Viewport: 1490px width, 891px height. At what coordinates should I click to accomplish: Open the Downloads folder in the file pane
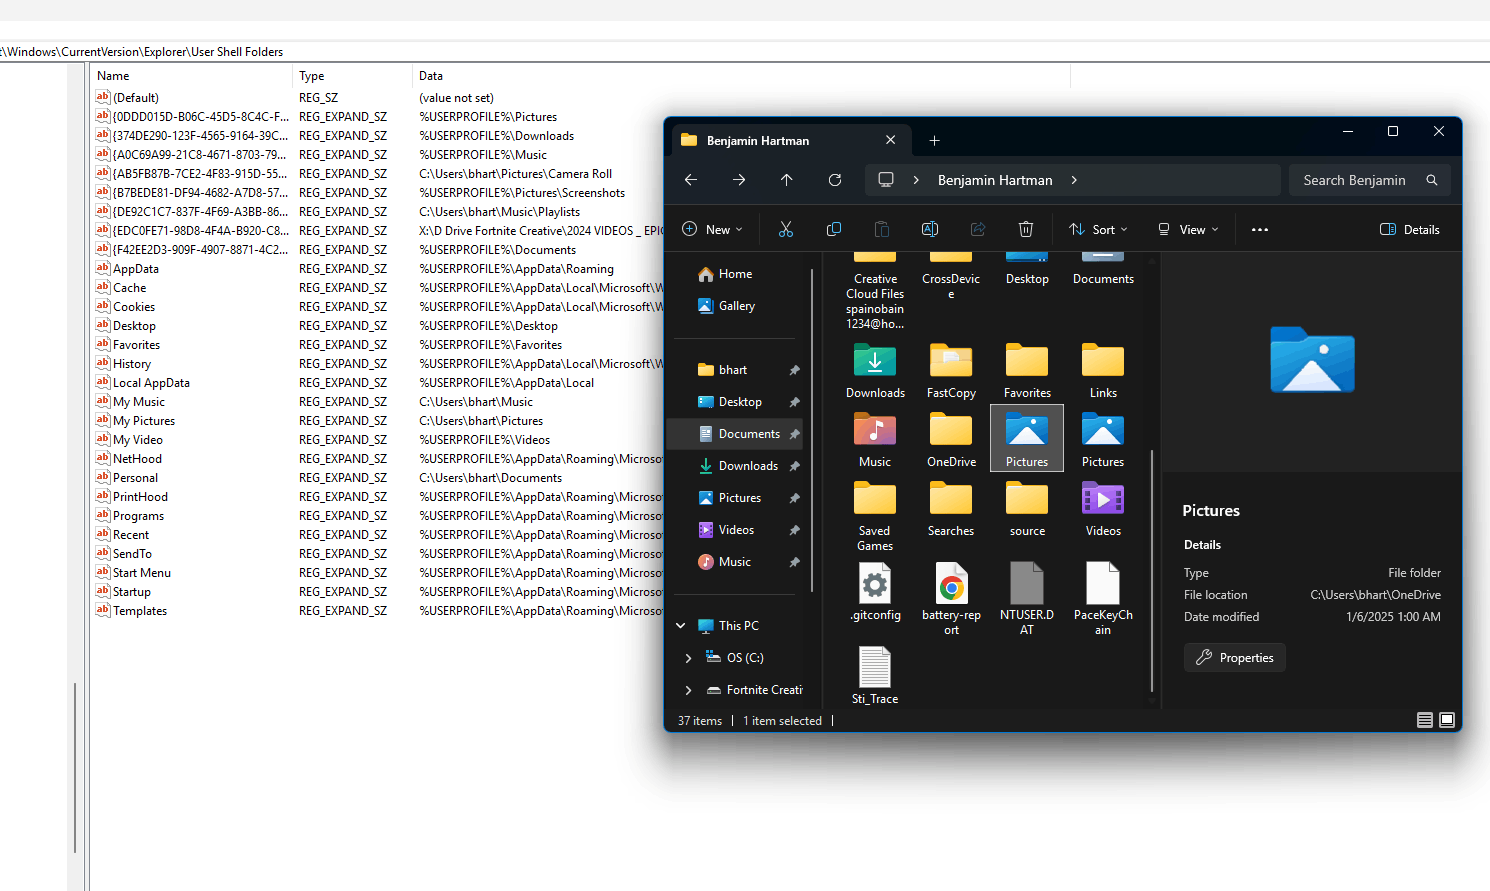pyautogui.click(x=875, y=371)
